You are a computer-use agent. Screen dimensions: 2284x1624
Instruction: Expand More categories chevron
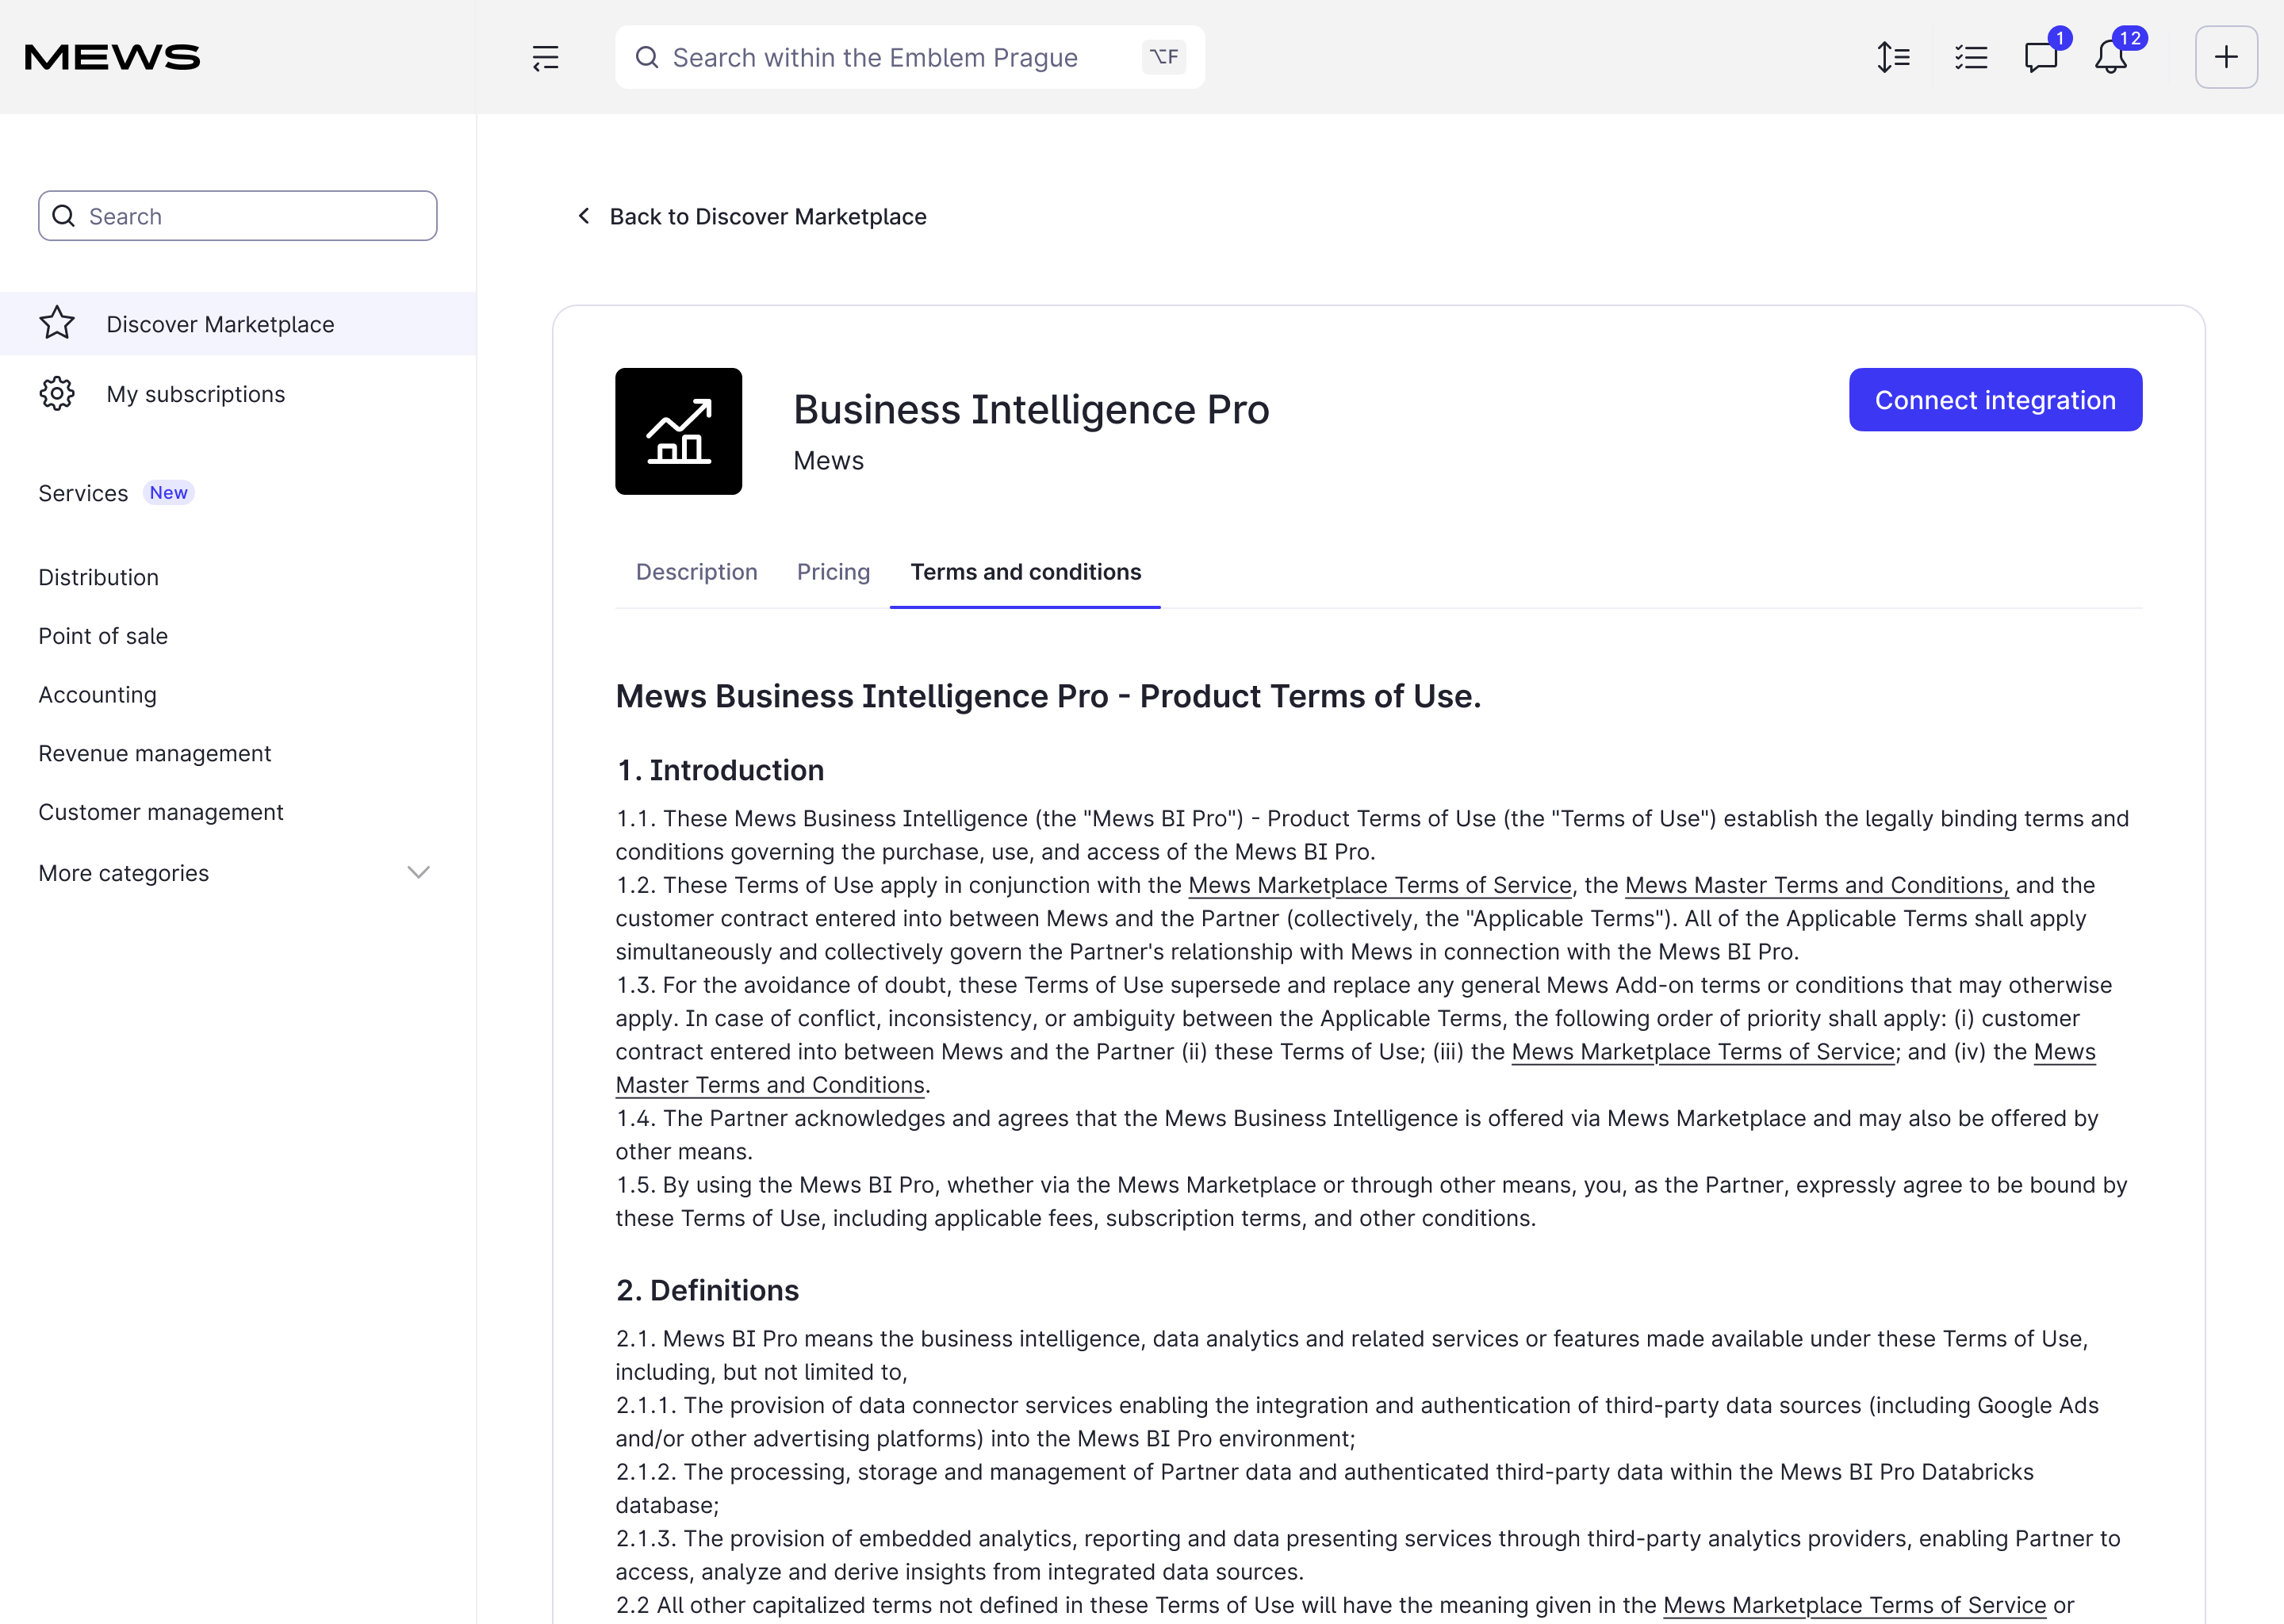click(x=419, y=873)
